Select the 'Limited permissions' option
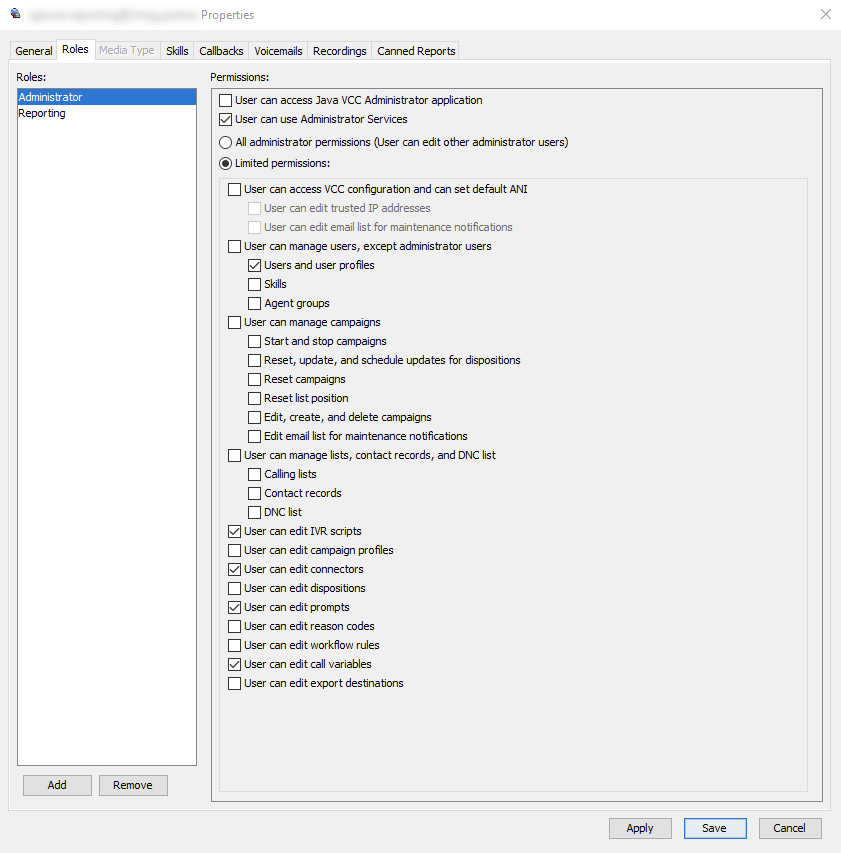 225,163
